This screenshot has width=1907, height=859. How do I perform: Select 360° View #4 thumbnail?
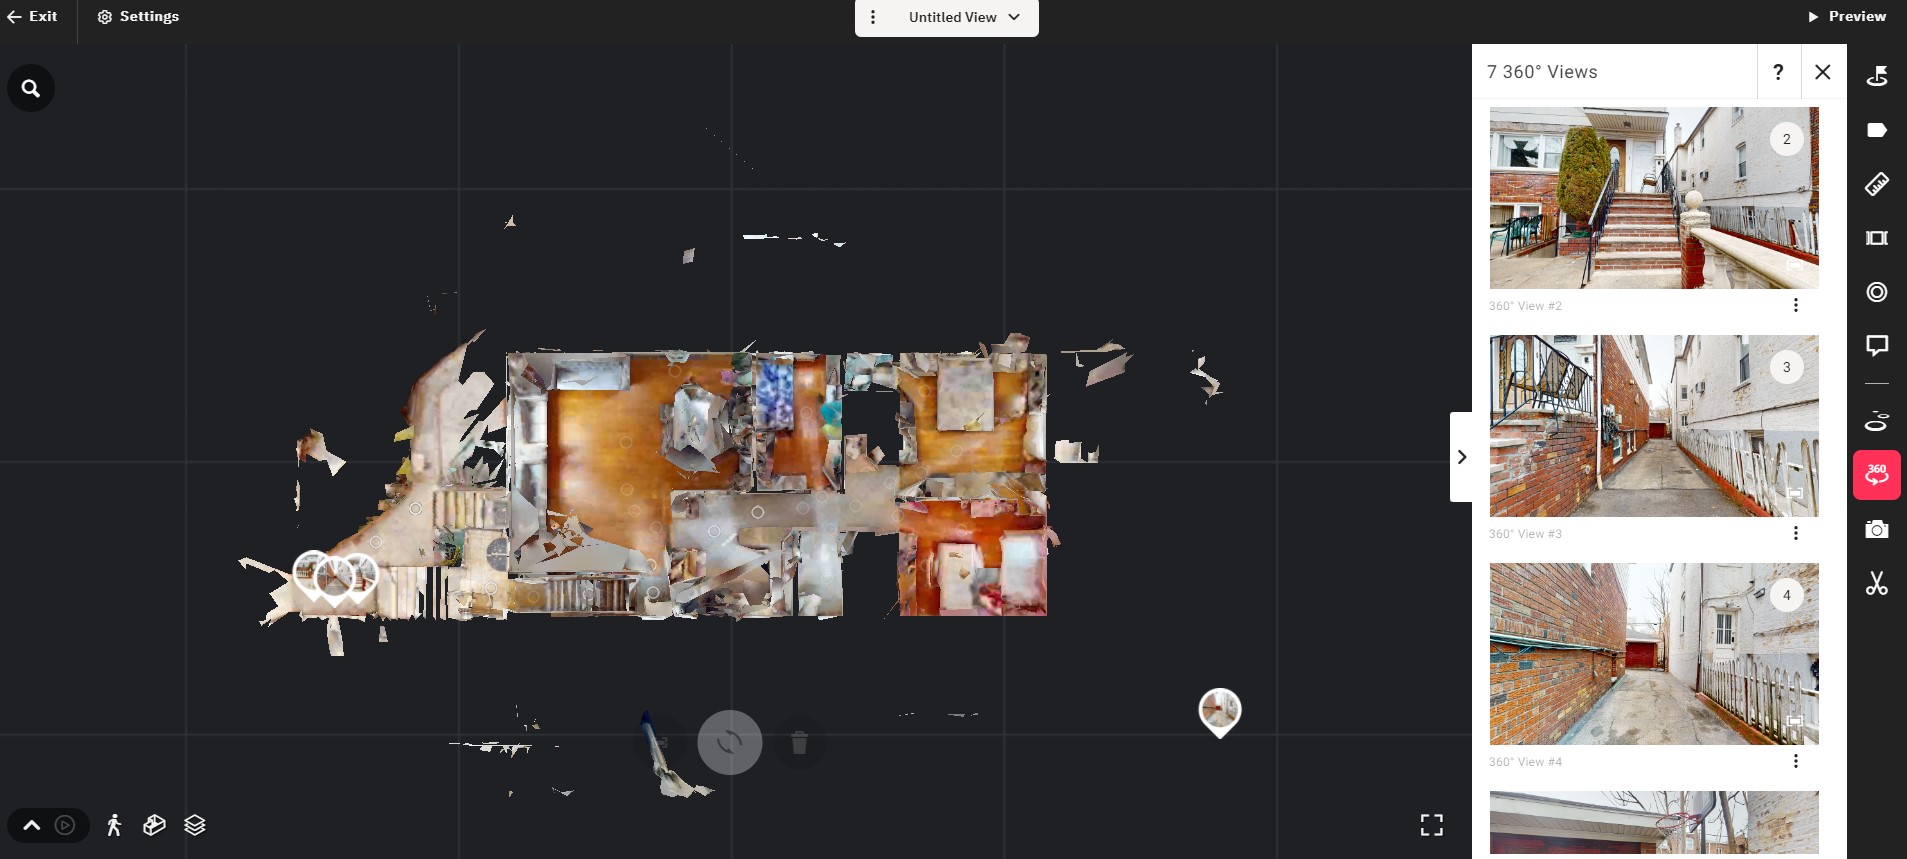[1654, 654]
